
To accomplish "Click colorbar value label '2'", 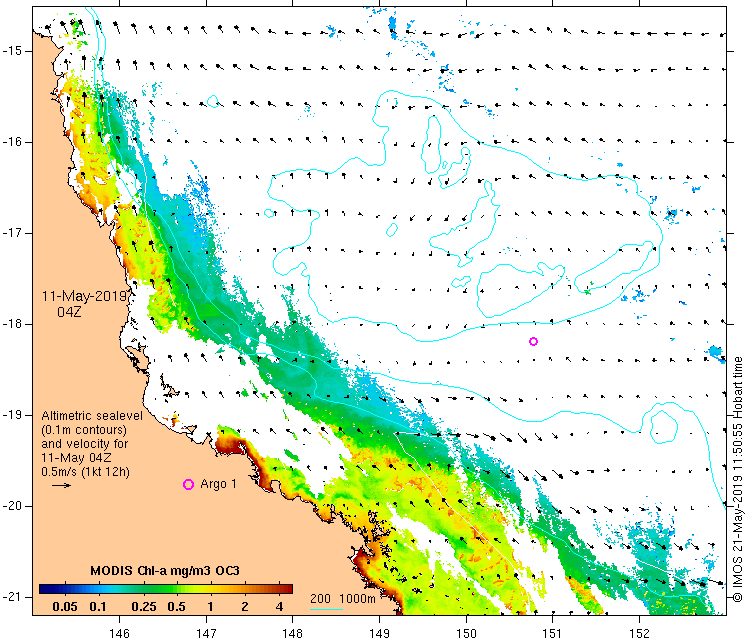I will tap(245, 607).
